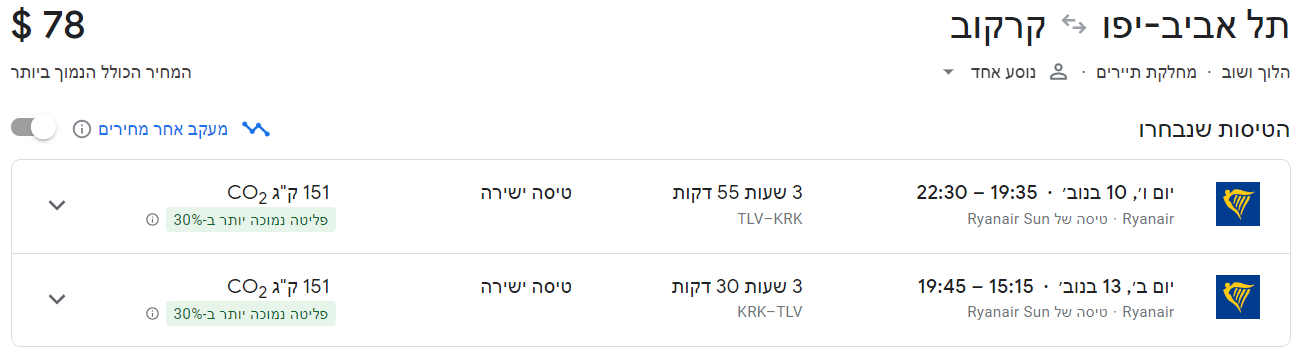Click Ryanair logo on 13 November flight
The width and height of the screenshot is (1314, 360).
pyautogui.click(x=1237, y=299)
